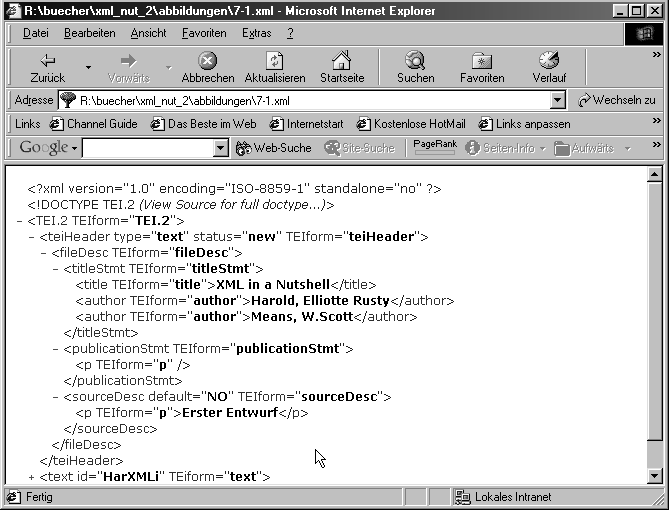Click the 'XML in a Nutshell' title text
This screenshot has height=510, width=669.
[x=273, y=285]
